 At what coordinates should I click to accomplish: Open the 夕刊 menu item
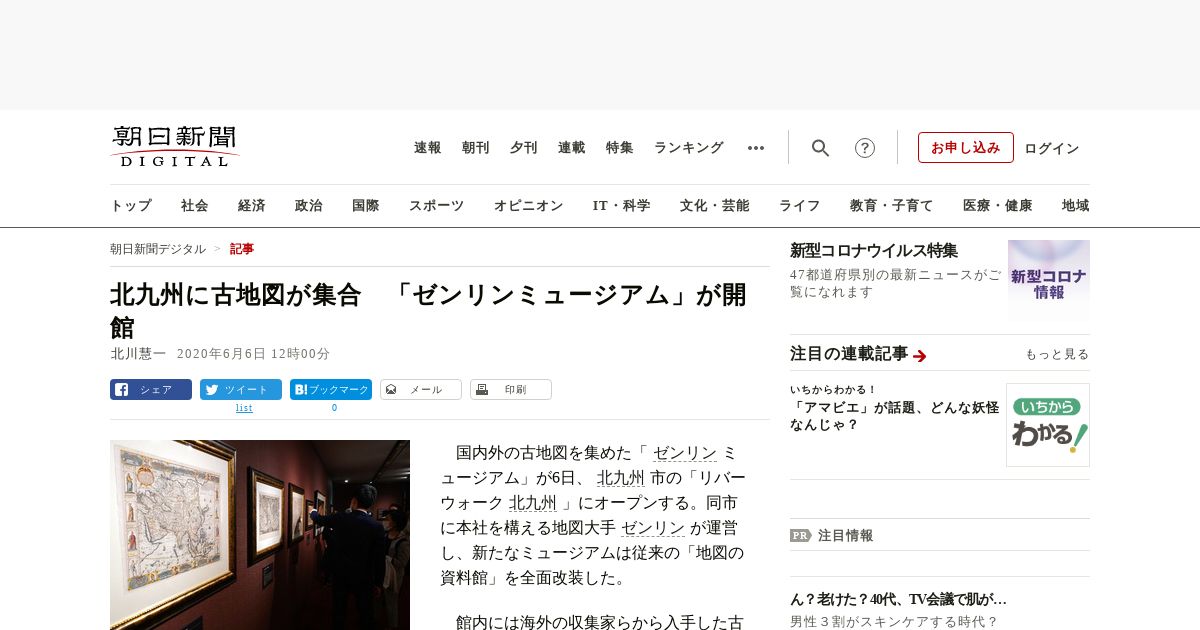pyautogui.click(x=523, y=148)
